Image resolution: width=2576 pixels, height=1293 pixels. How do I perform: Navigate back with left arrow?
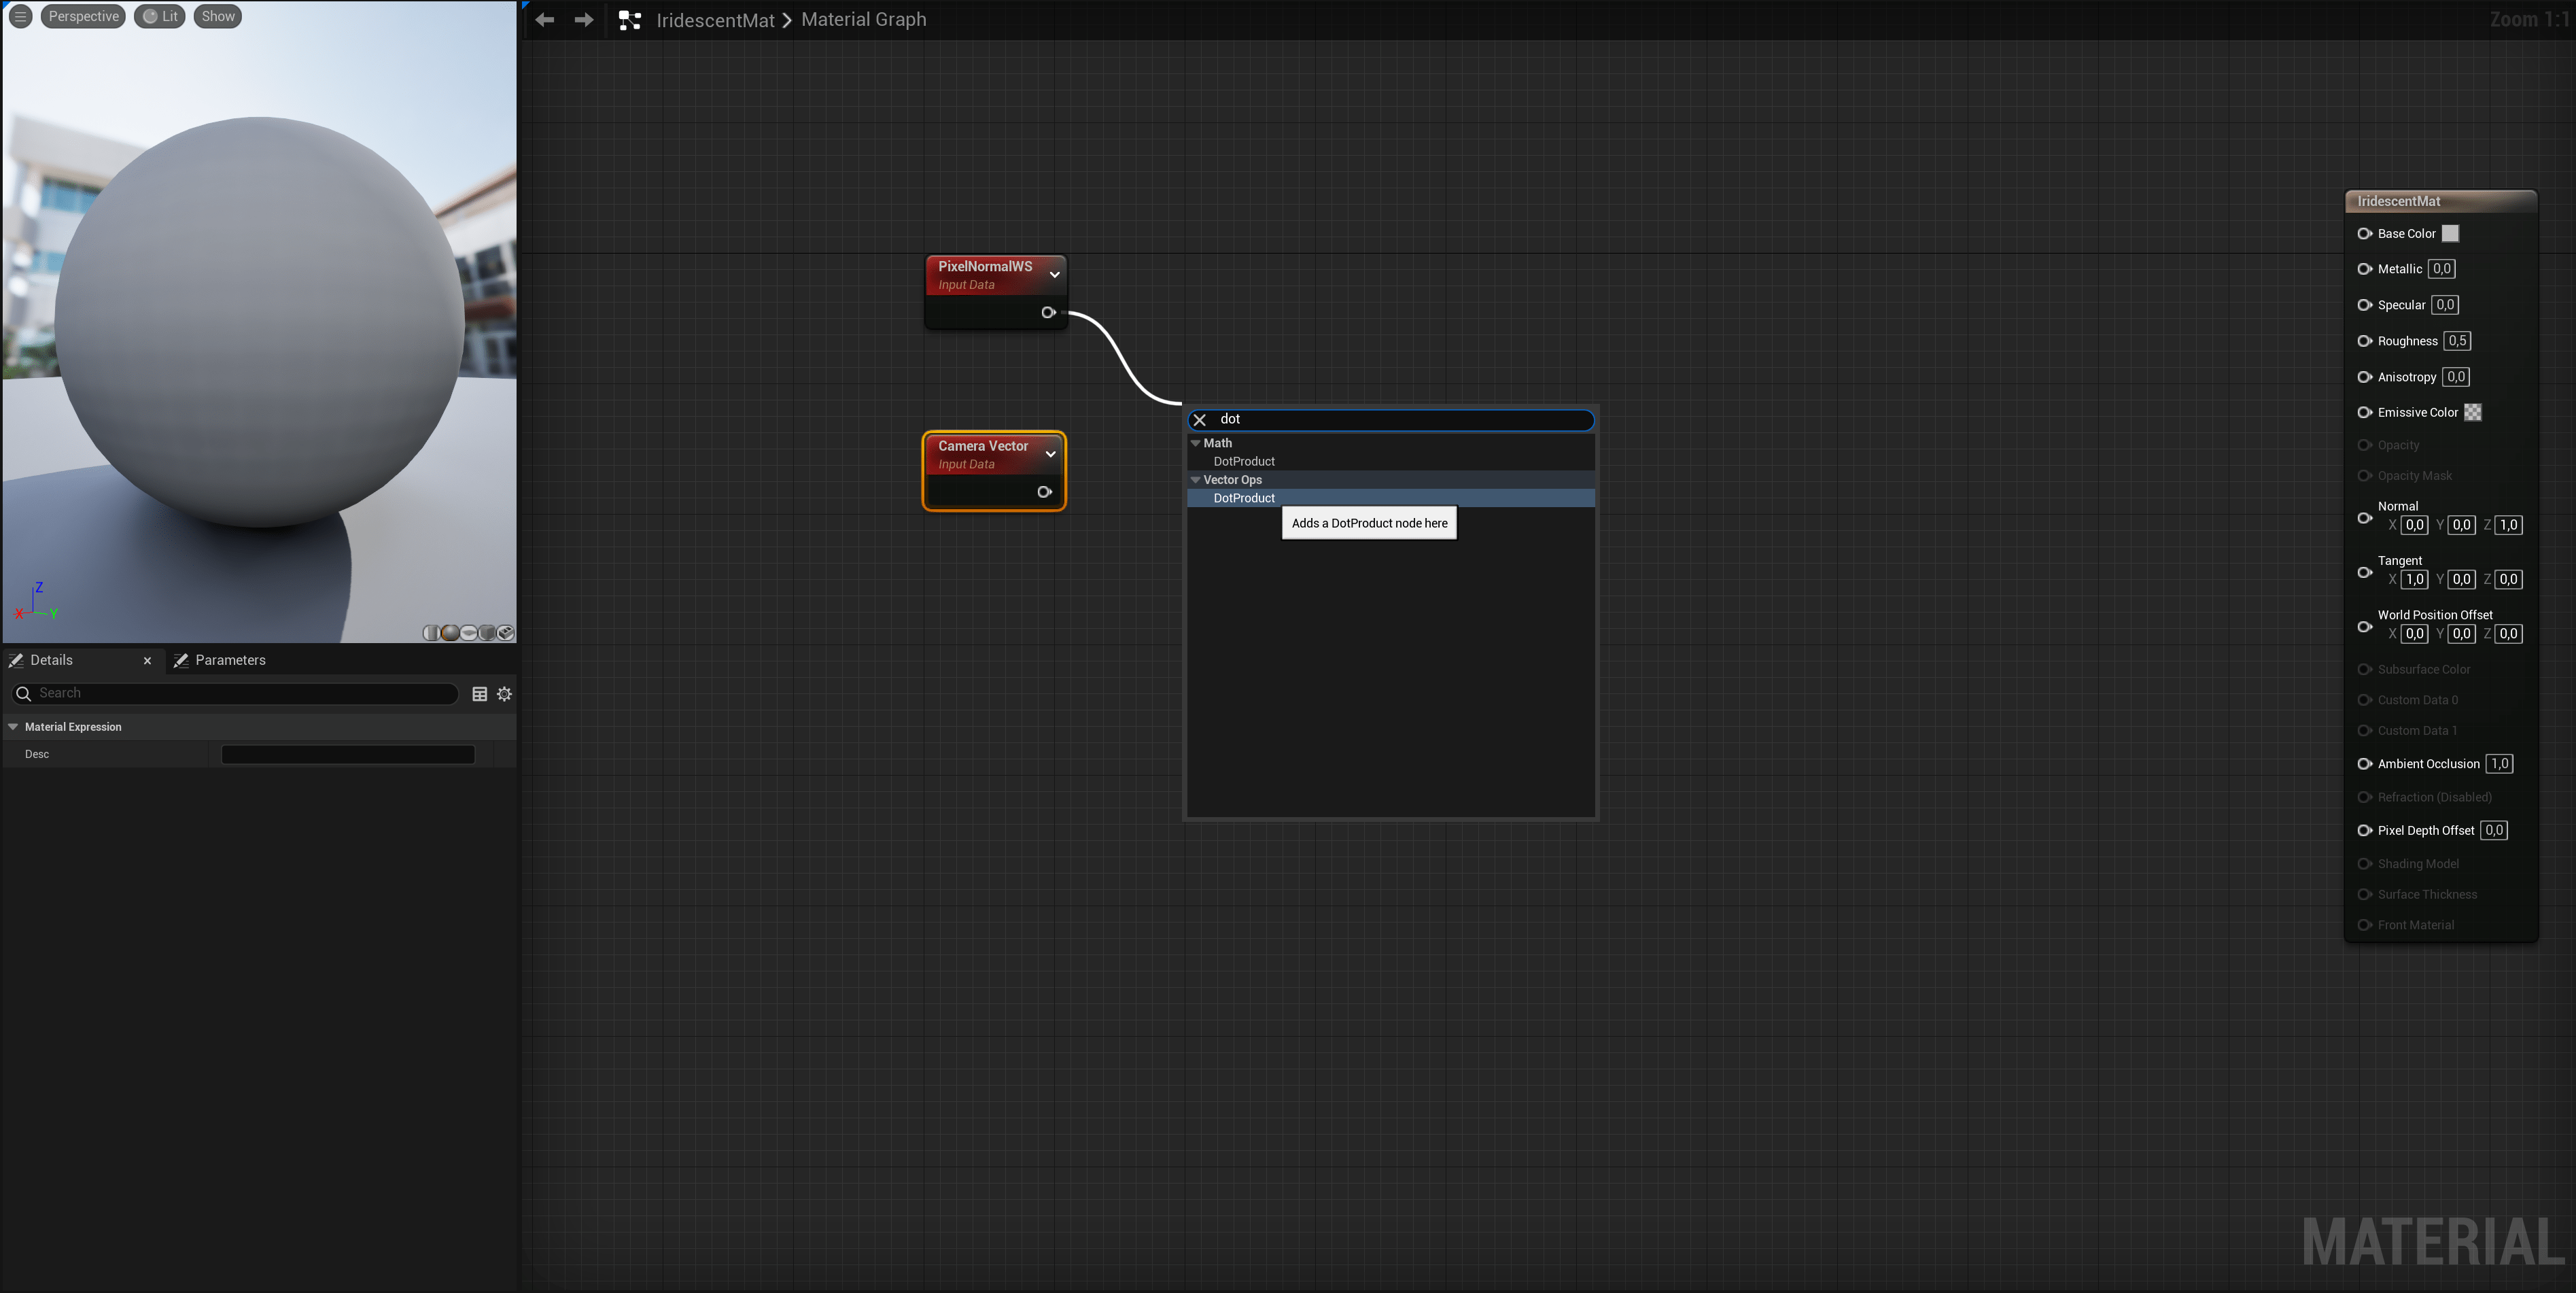click(x=545, y=20)
